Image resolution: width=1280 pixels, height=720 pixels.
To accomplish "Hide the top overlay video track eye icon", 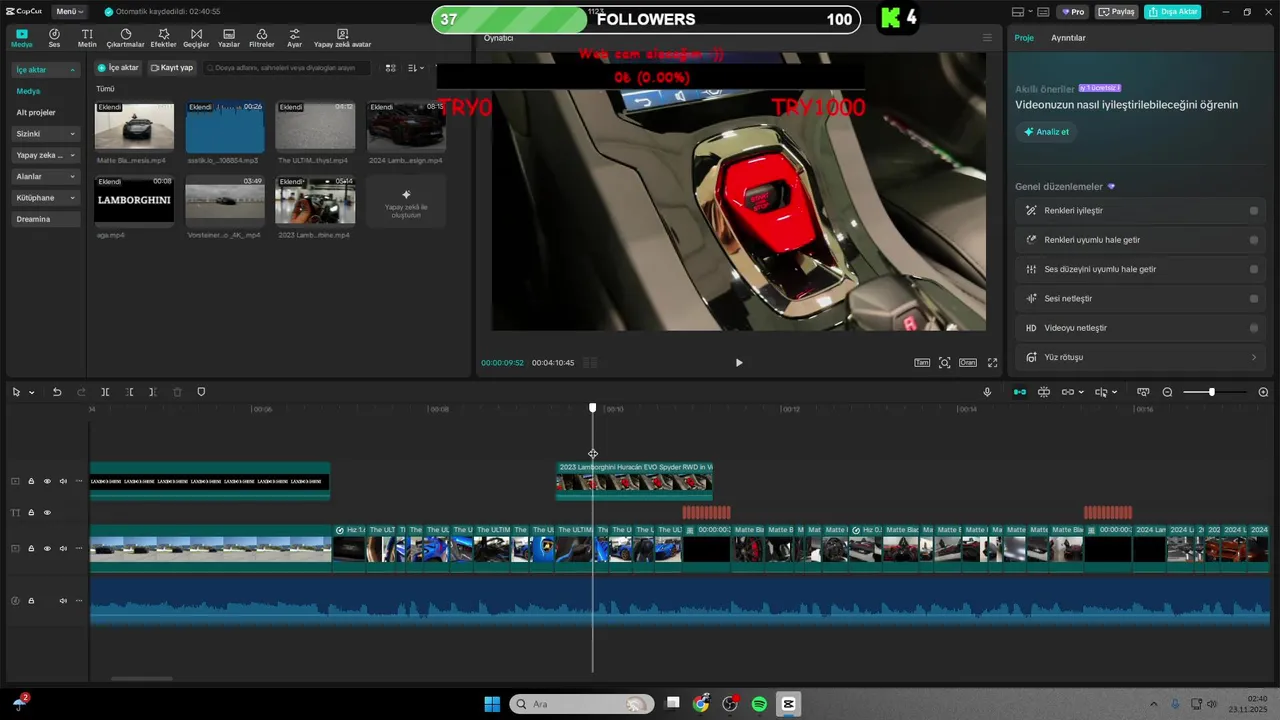I will pyautogui.click(x=47, y=481).
